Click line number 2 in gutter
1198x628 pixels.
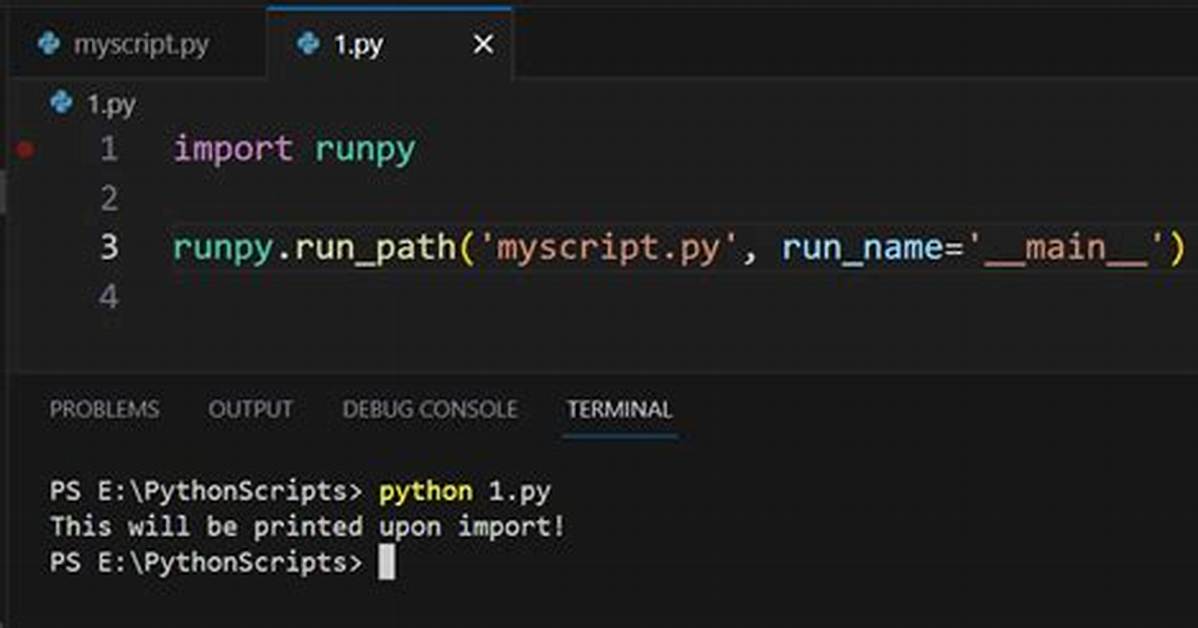[x=109, y=199]
